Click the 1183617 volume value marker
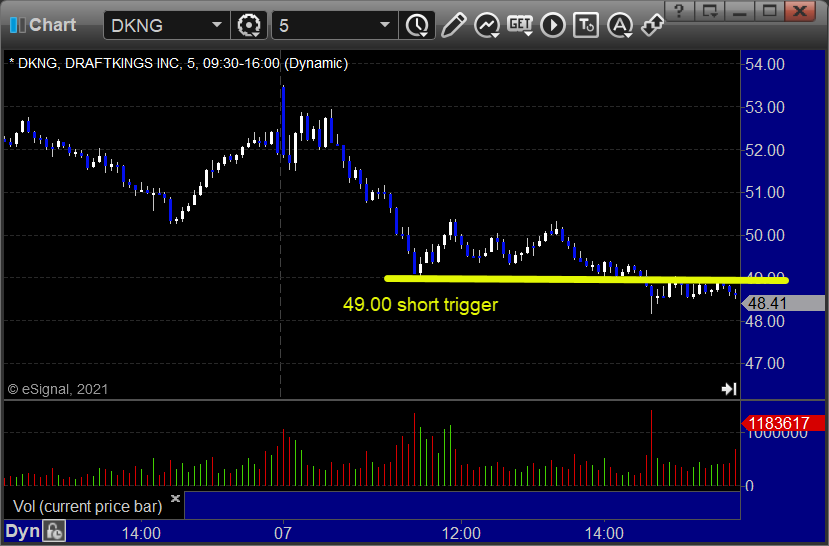The image size is (829, 546). 783,423
